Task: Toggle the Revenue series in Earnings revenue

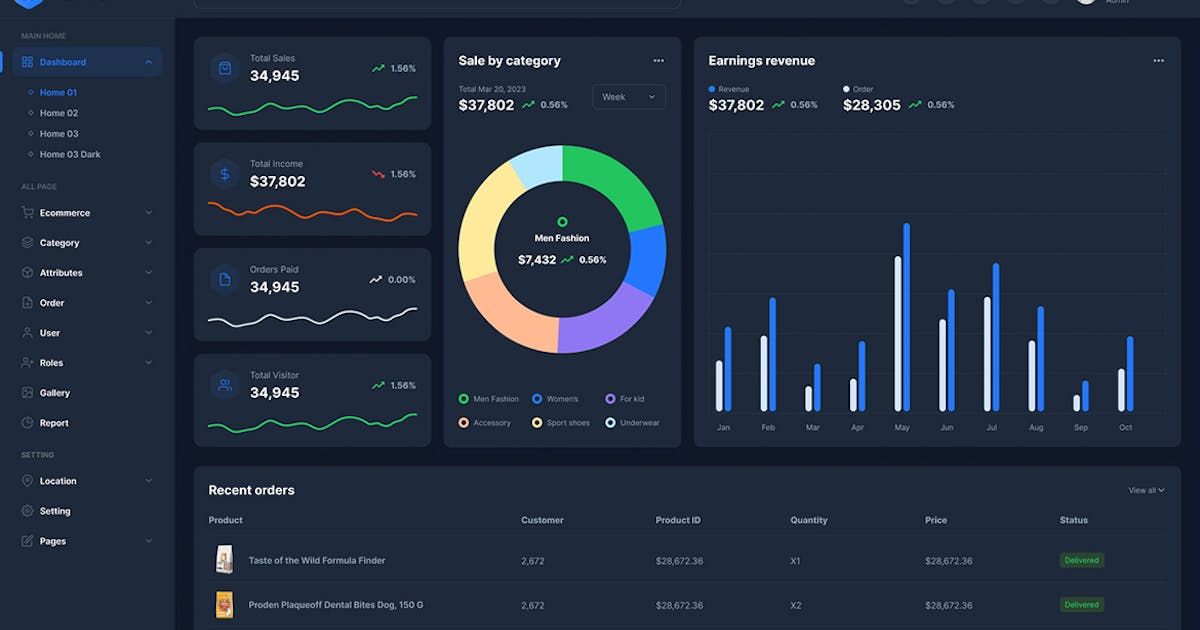Action: click(x=710, y=88)
